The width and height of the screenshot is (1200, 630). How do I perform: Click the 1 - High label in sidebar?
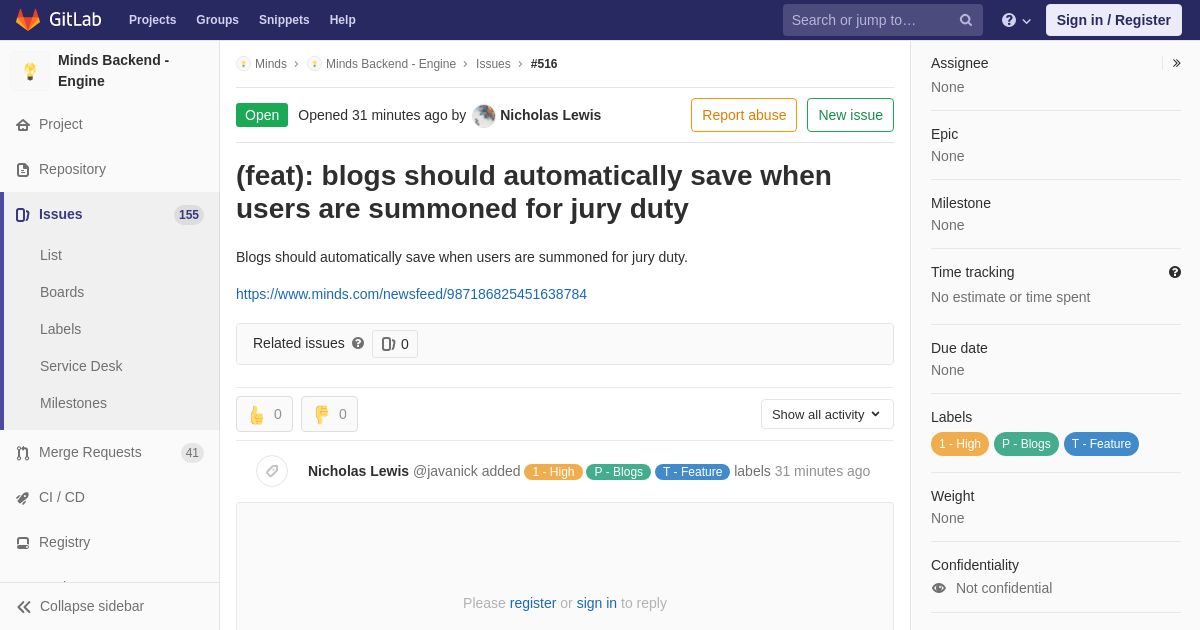point(960,444)
